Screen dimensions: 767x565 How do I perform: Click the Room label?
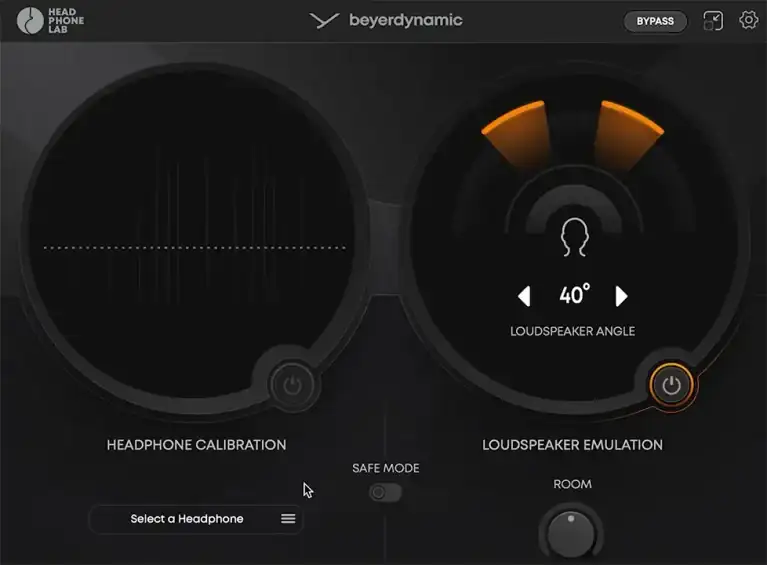pos(572,484)
